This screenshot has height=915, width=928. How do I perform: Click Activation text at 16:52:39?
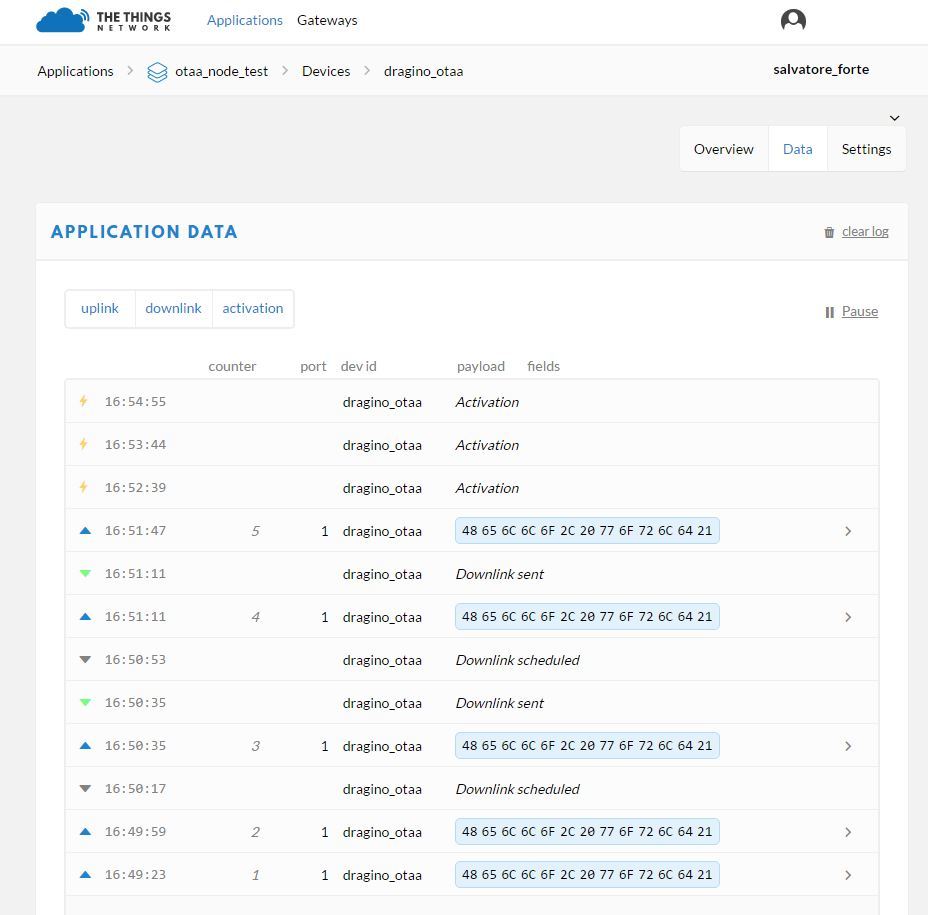tap(487, 488)
